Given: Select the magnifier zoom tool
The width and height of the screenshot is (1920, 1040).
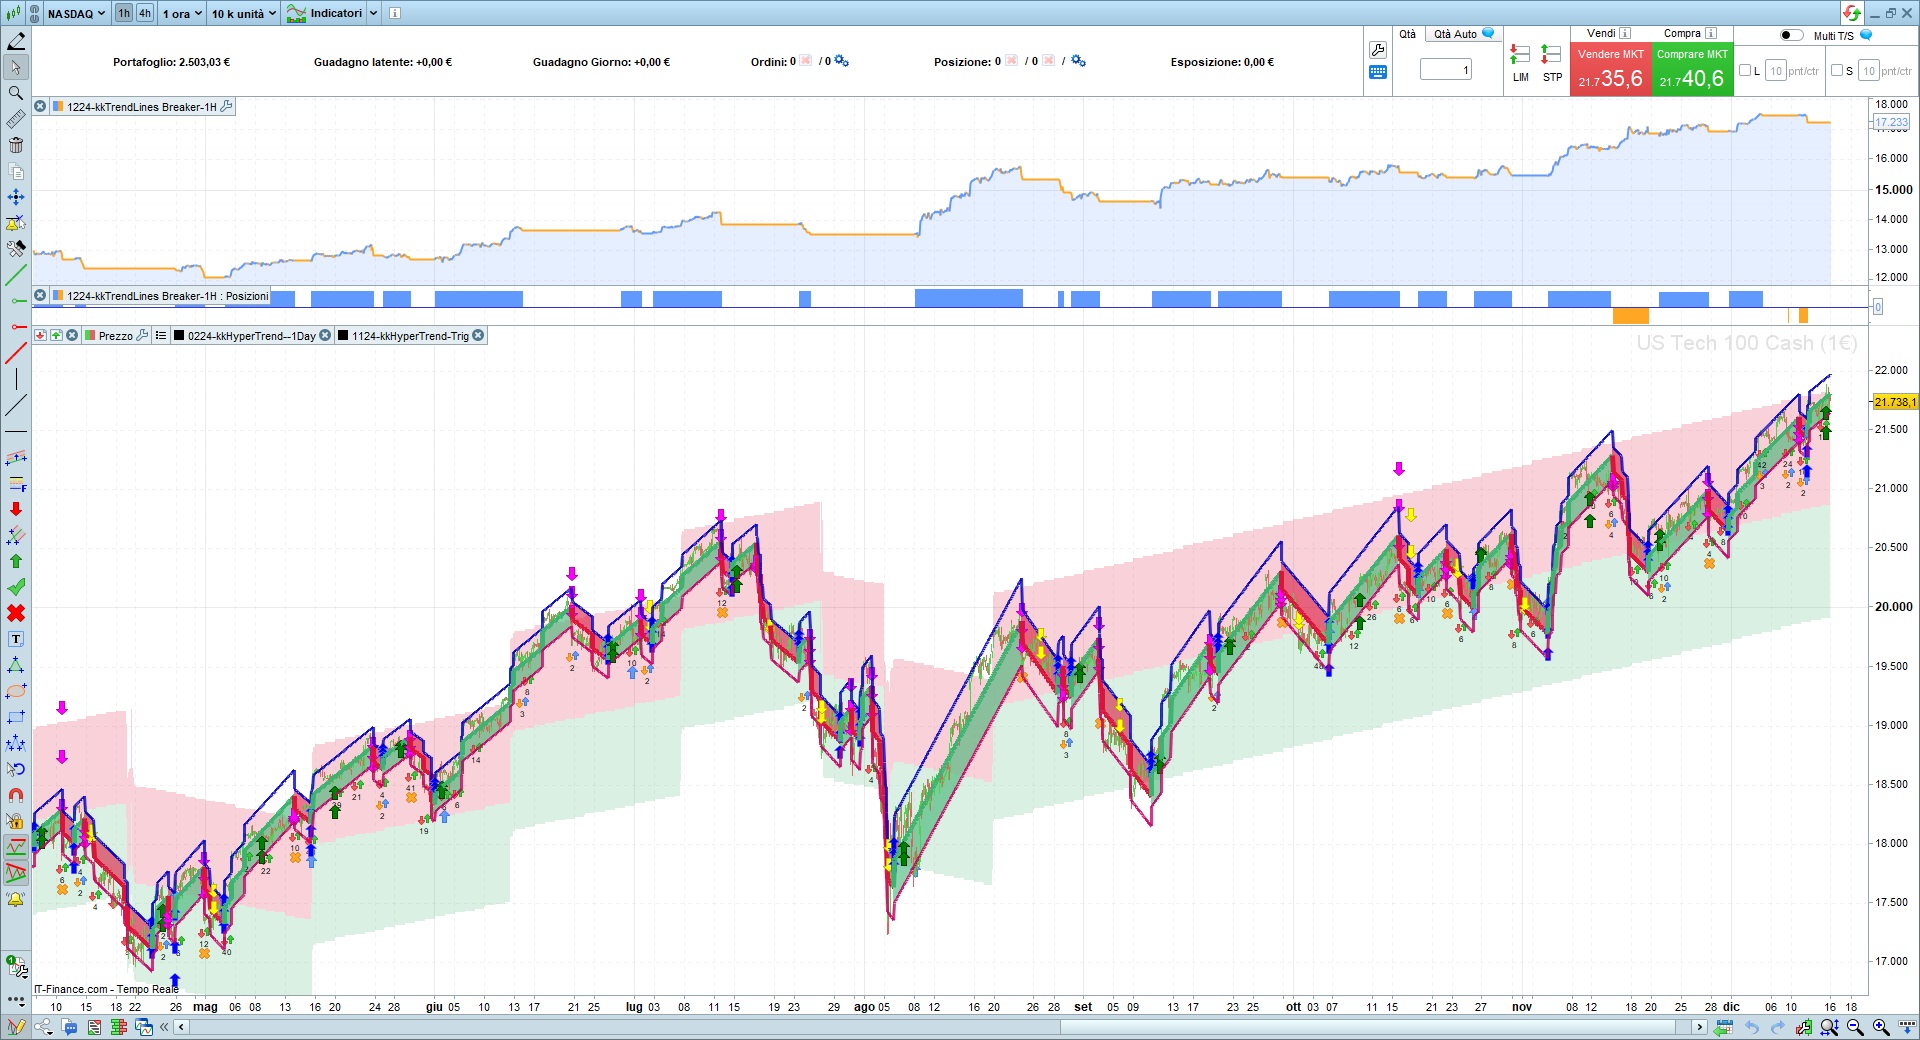Looking at the screenshot, I should pyautogui.click(x=16, y=93).
